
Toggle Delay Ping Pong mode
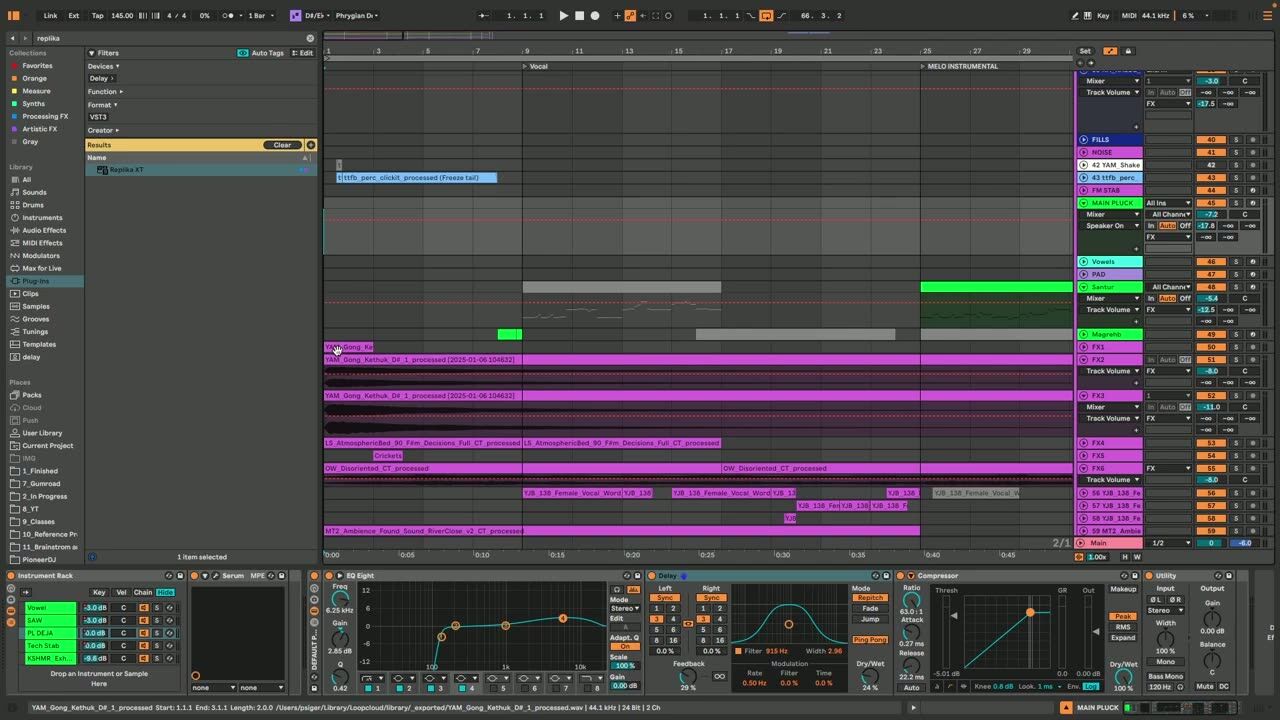(870, 640)
